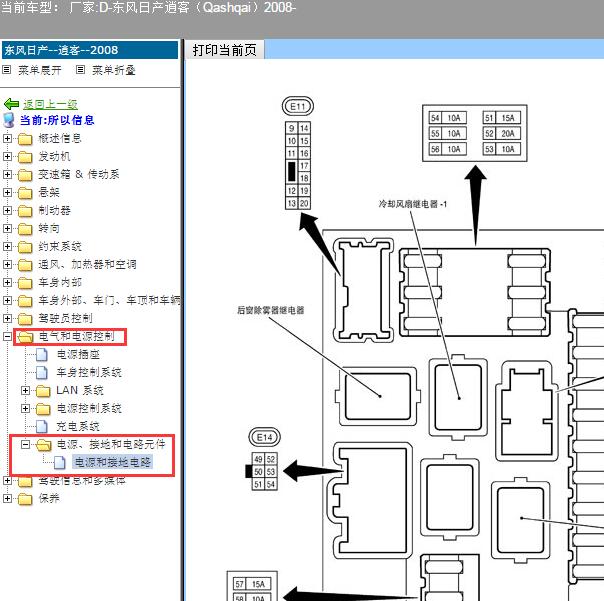
Task: Click the E11 connector label in diagram
Action: pyautogui.click(x=298, y=106)
